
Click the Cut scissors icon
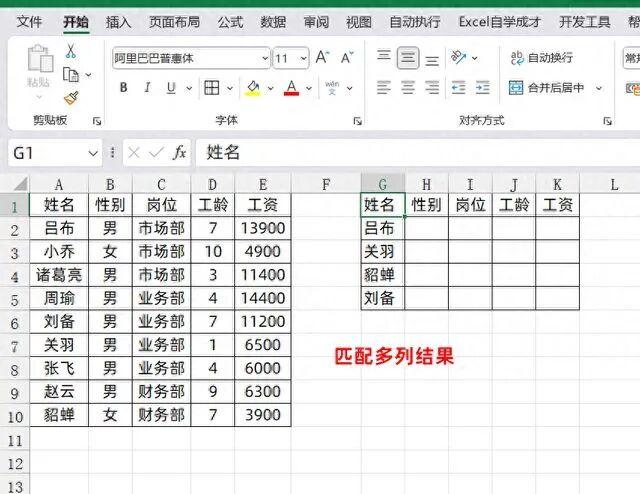tap(71, 51)
